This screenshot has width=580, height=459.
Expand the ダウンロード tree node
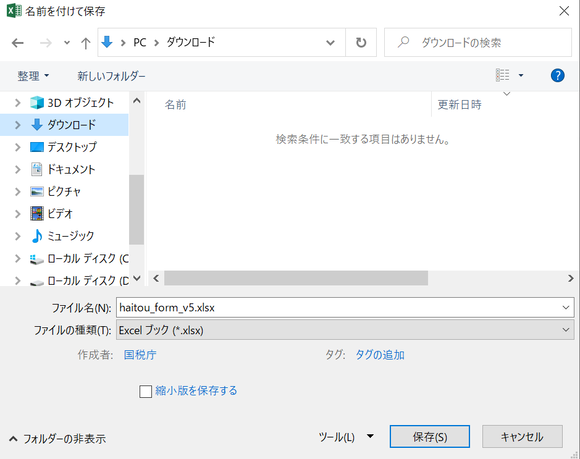[x=17, y=125]
